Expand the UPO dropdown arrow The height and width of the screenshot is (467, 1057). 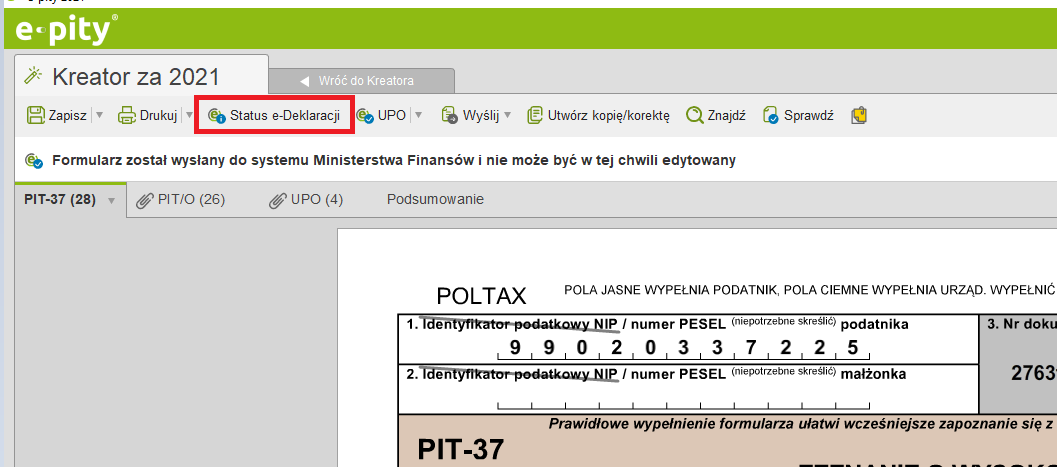tap(418, 115)
